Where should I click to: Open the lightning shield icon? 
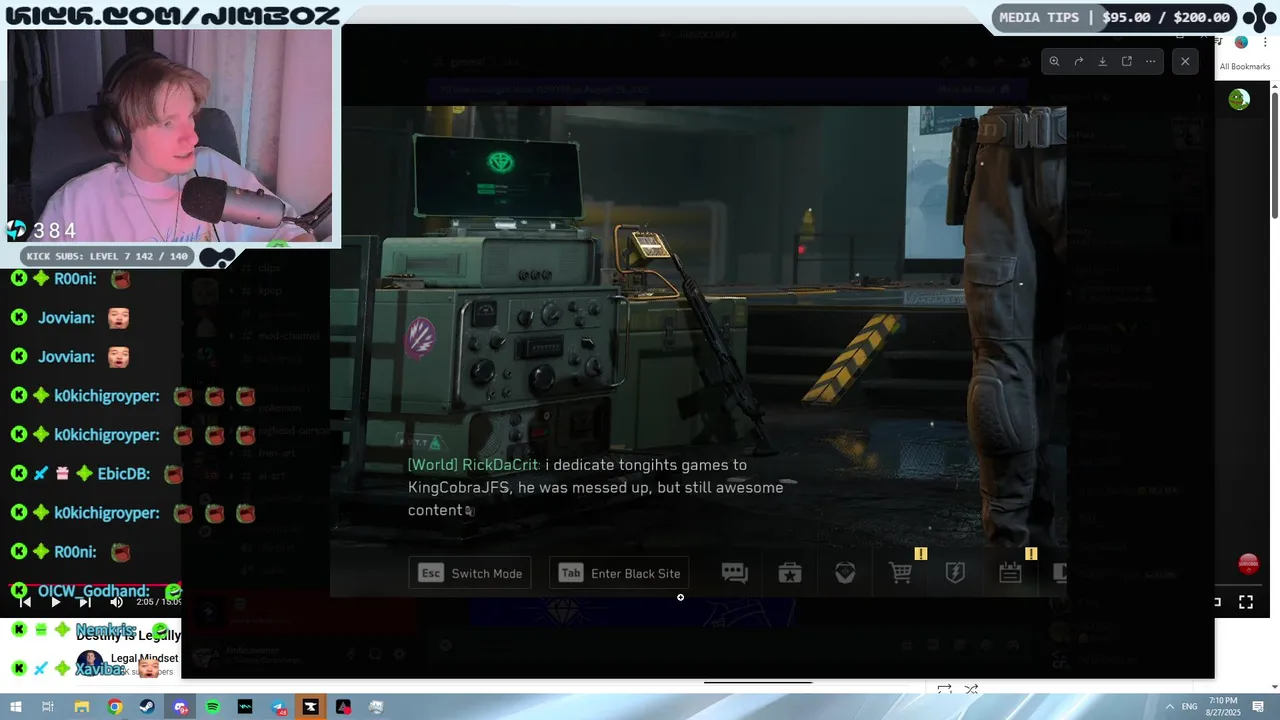coord(955,573)
